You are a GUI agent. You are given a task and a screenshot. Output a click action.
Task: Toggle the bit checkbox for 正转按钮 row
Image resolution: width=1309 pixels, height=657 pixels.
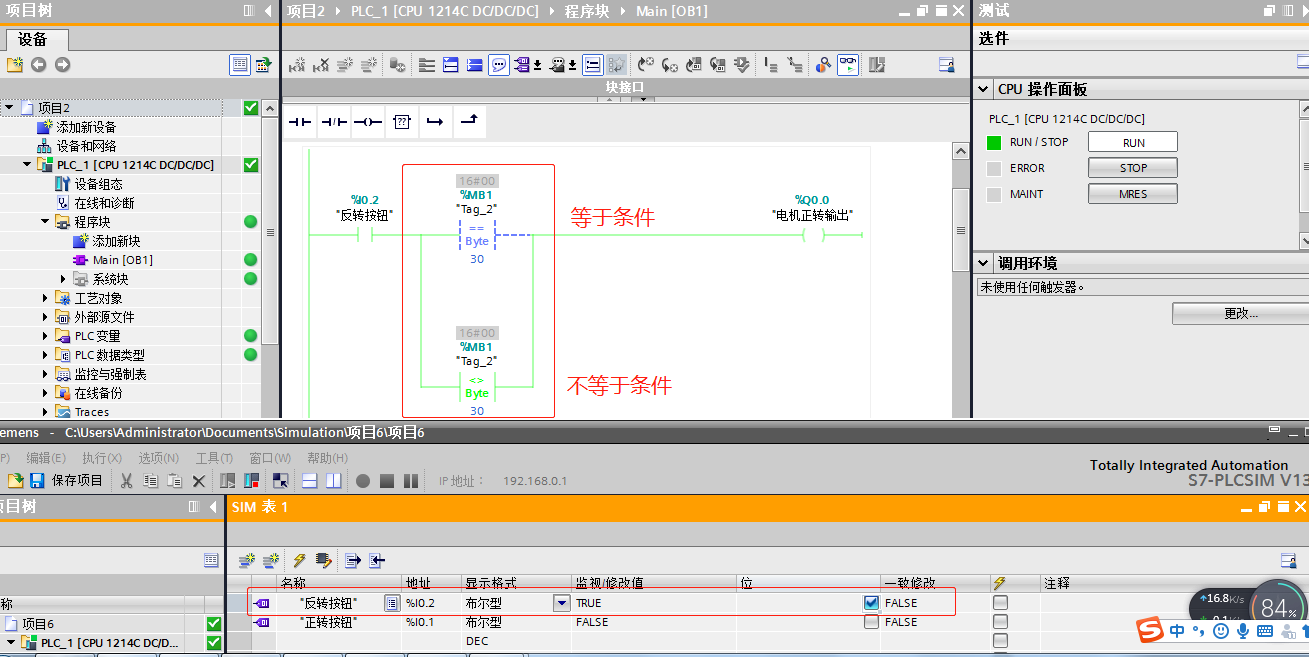pos(871,622)
